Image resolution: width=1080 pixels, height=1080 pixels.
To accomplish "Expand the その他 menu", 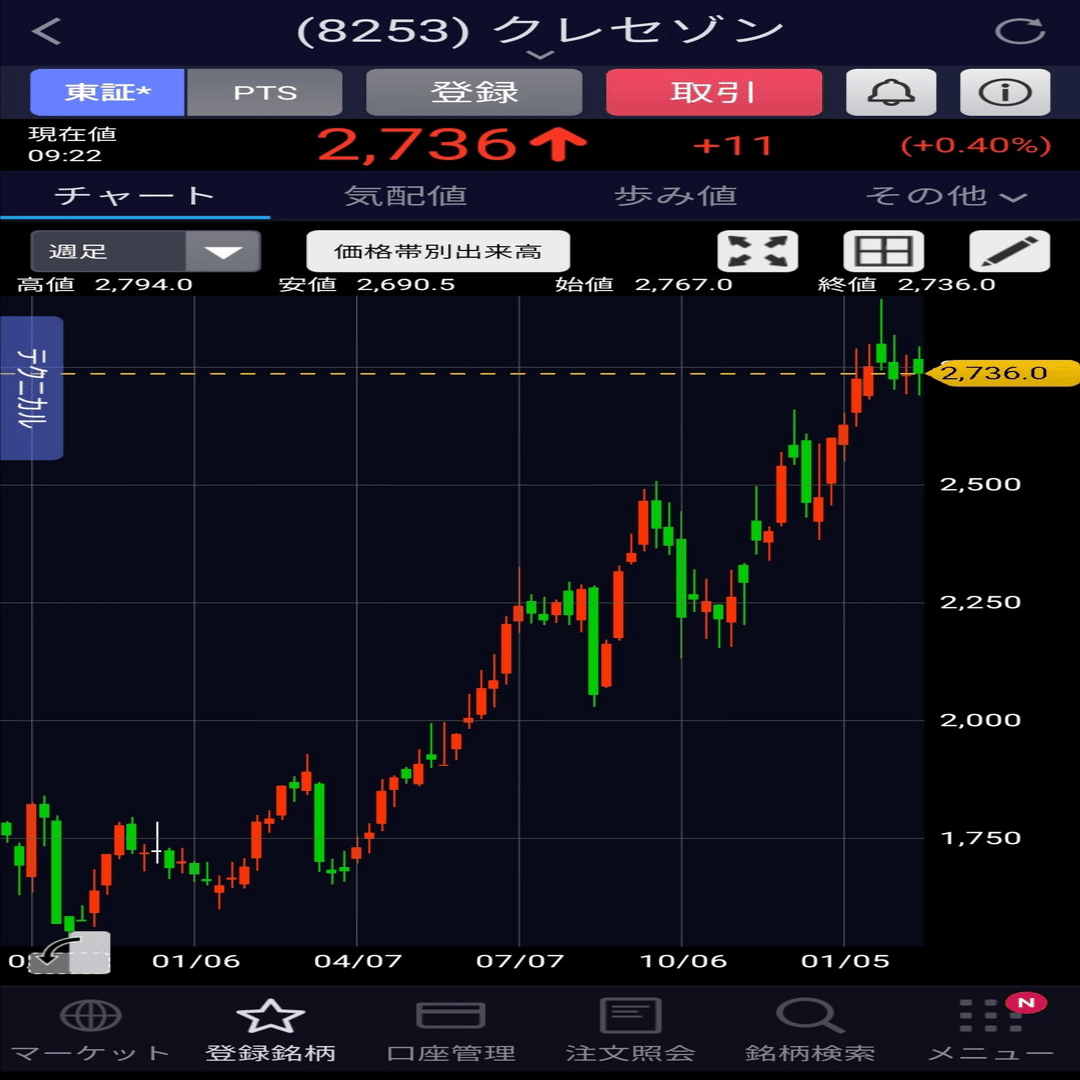I will [945, 196].
